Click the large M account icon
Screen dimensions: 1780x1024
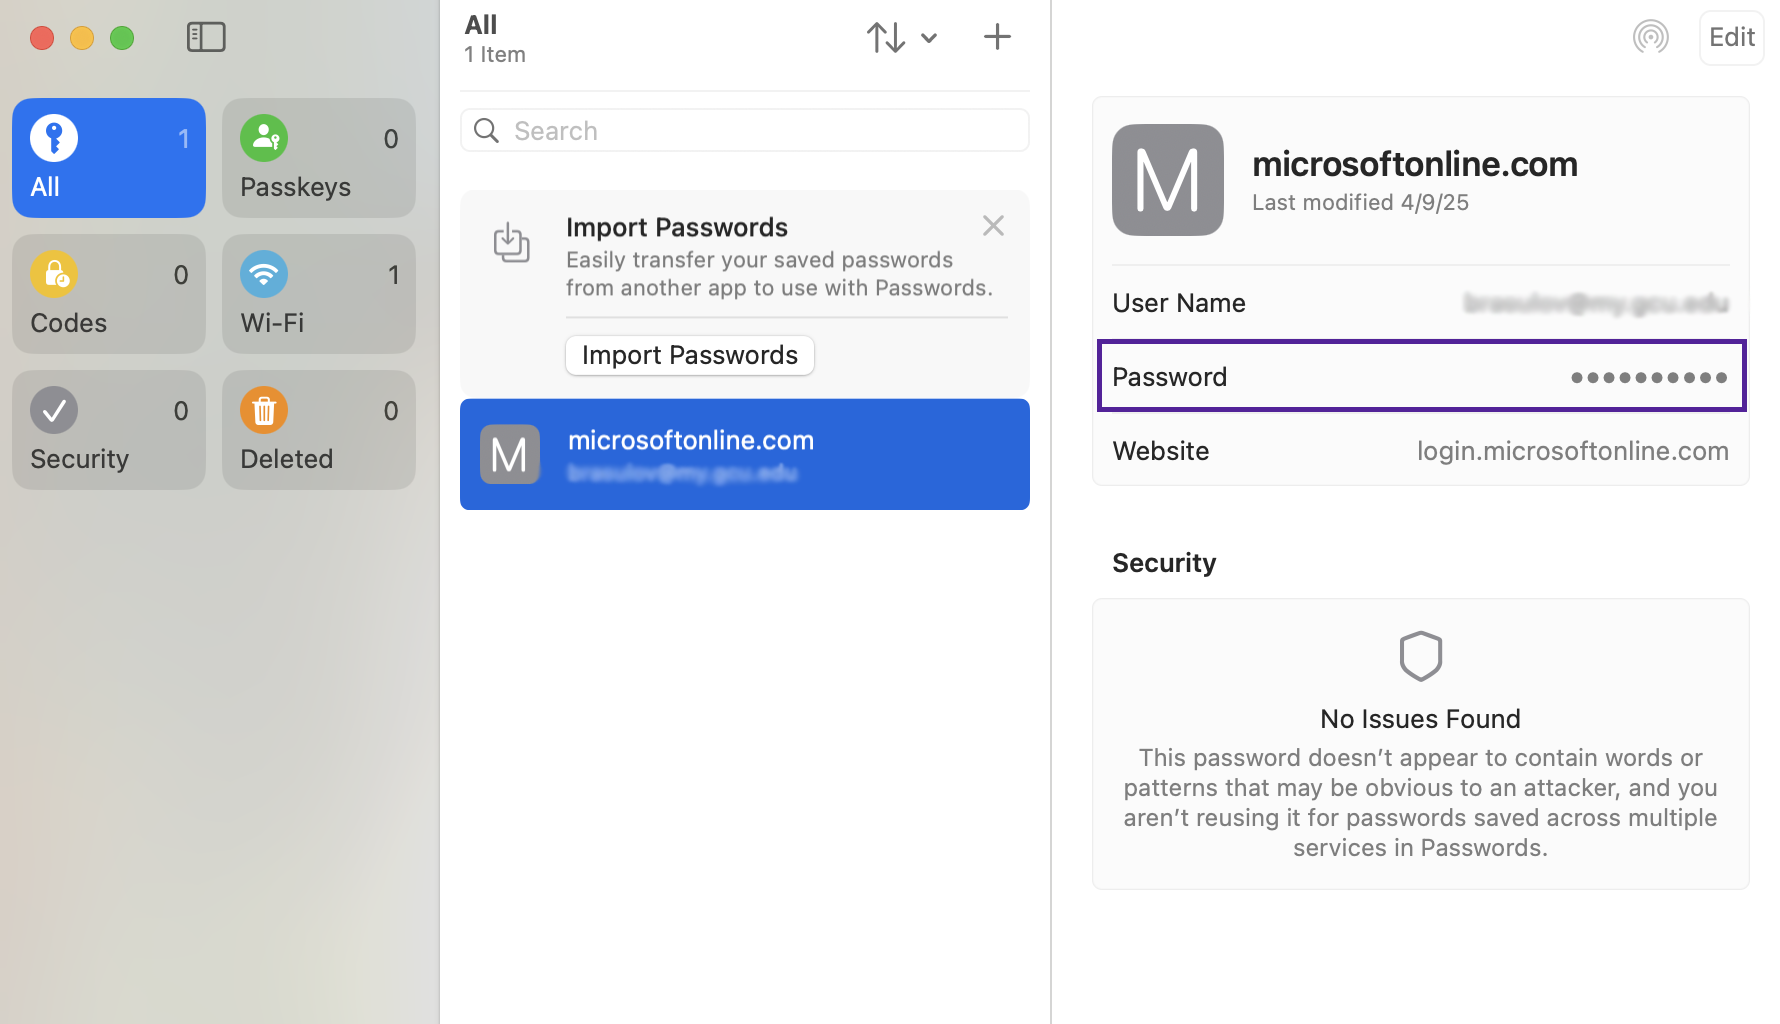click(x=1167, y=180)
